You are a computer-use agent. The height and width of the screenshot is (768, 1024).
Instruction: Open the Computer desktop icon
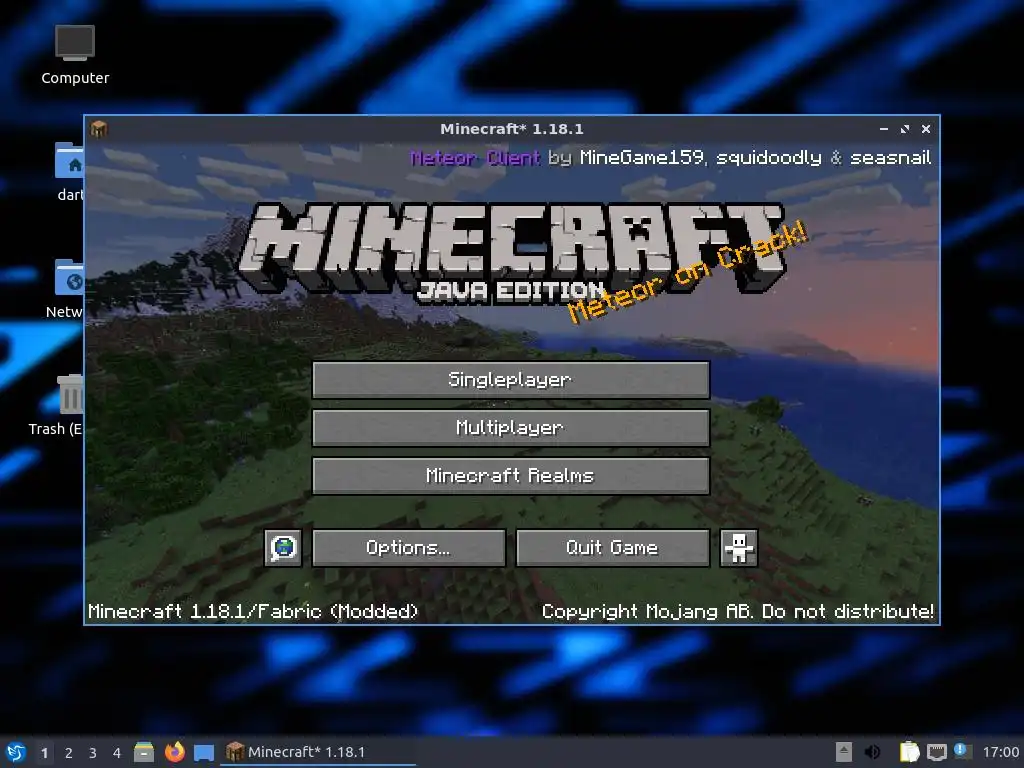coord(75,55)
